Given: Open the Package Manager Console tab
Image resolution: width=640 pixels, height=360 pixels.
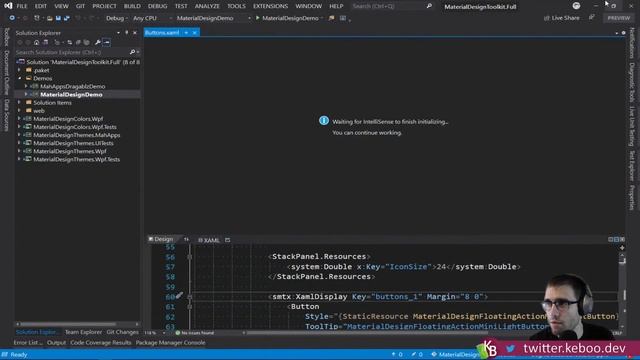Looking at the screenshot, I should [170, 343].
